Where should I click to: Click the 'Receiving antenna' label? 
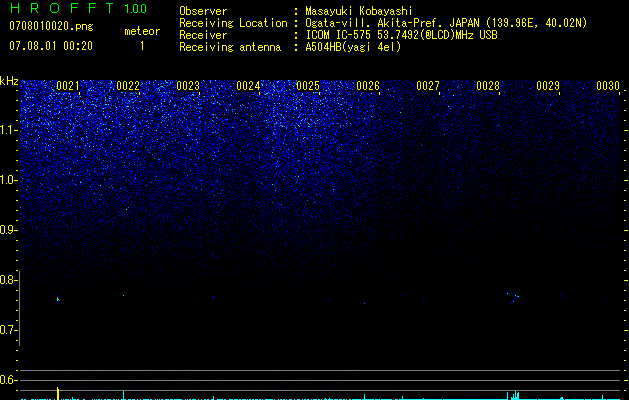pyautogui.click(x=230, y=47)
